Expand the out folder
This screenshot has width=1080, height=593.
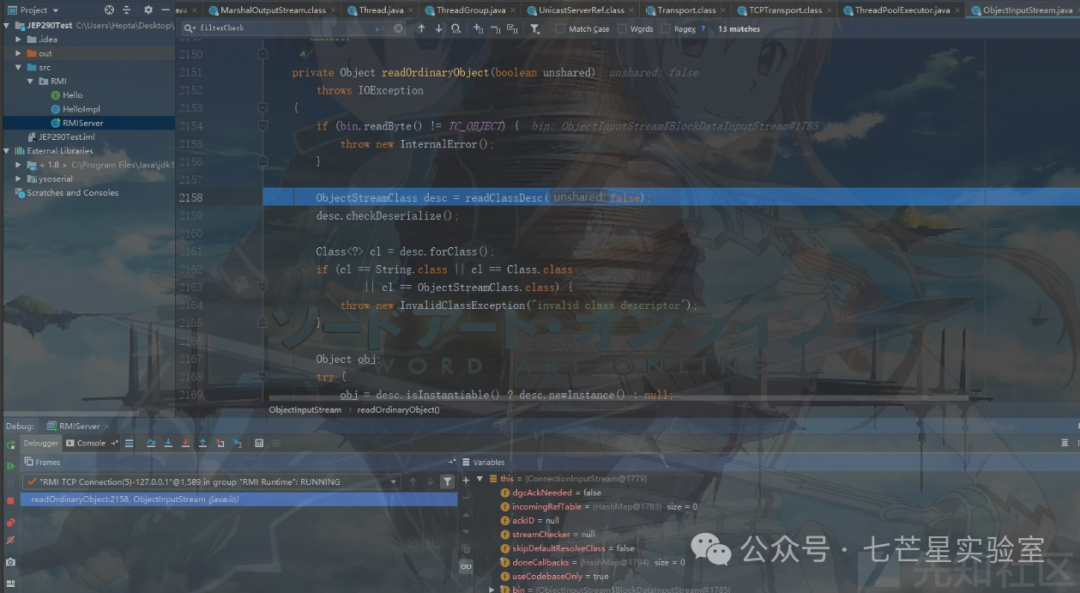[19, 53]
